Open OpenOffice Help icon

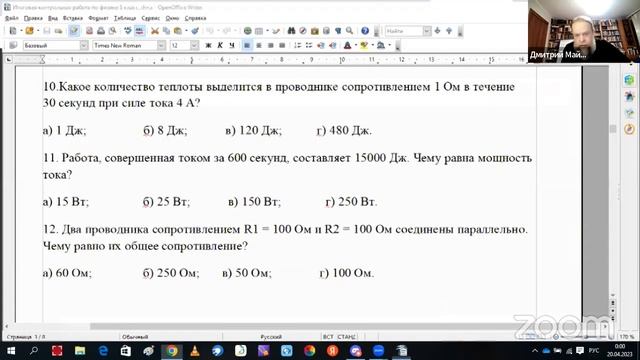pyautogui.click(x=365, y=31)
